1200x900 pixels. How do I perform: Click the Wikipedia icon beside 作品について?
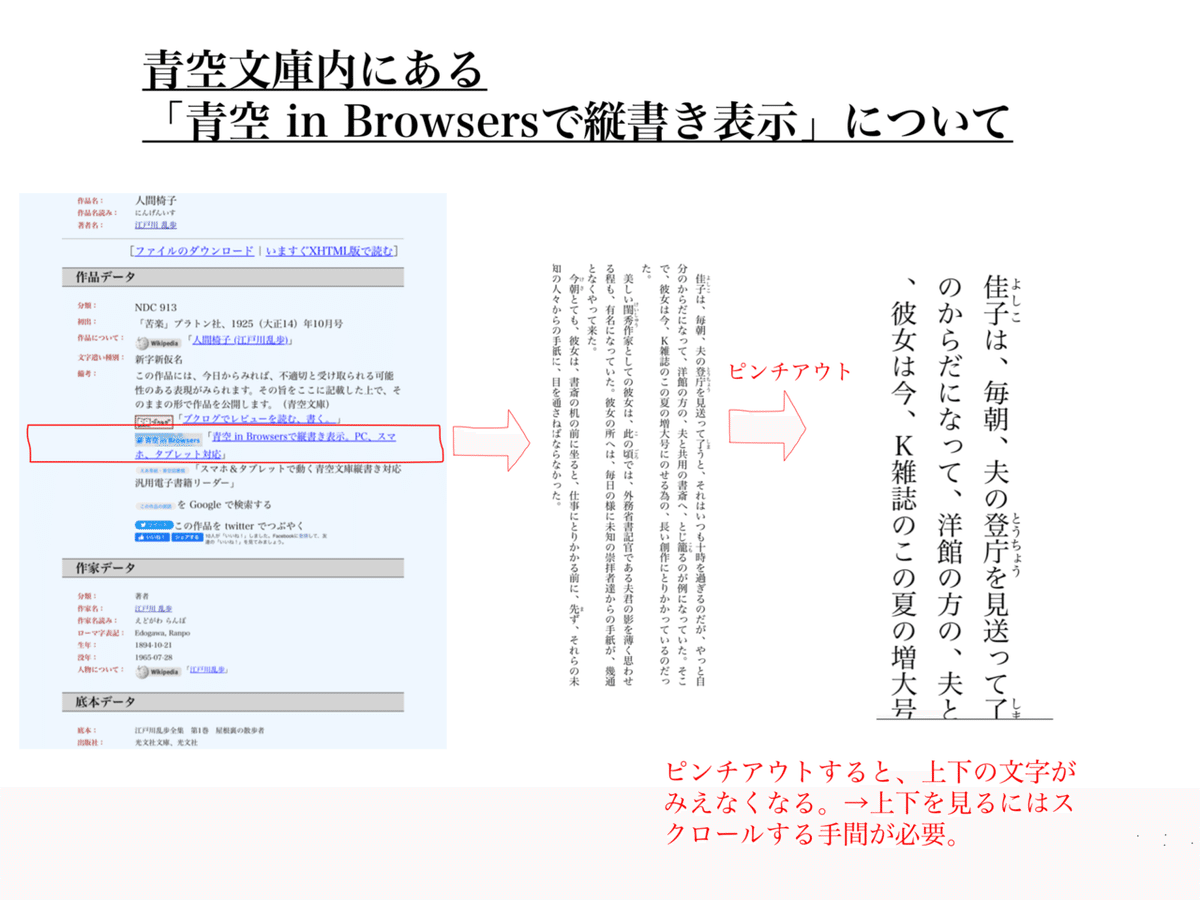(x=158, y=343)
